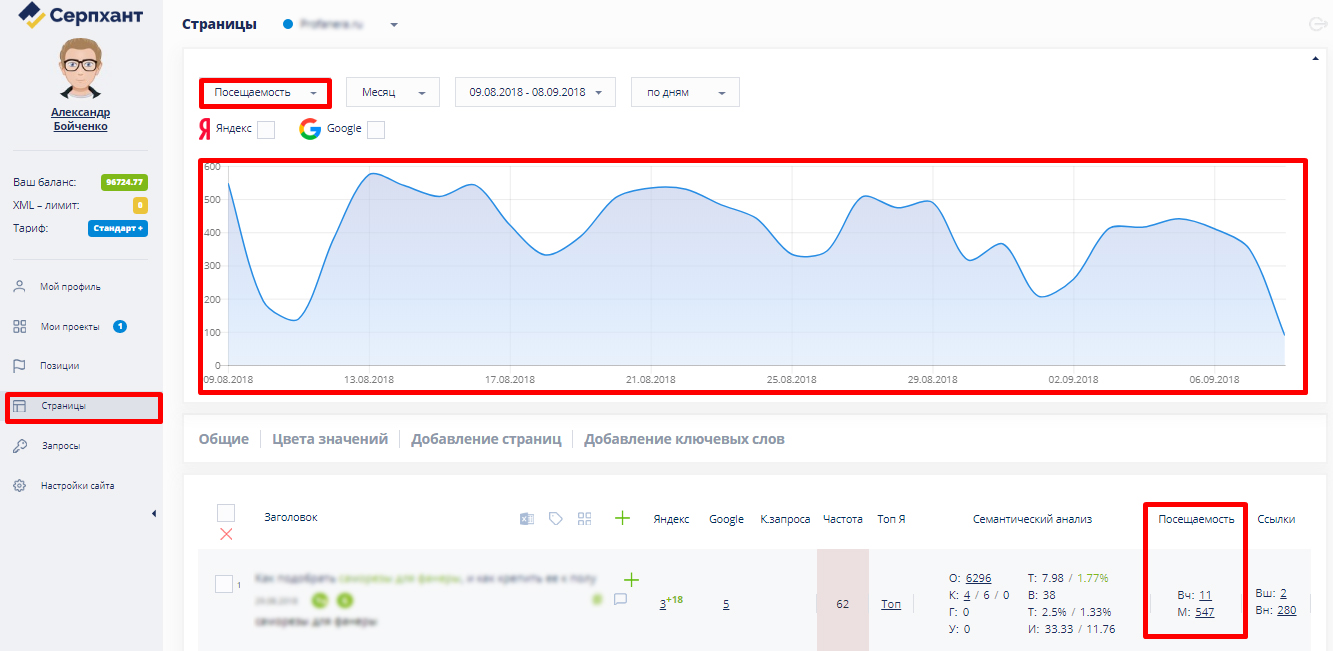Open the Месяц period dropdown
The image size is (1333, 651).
tap(392, 93)
